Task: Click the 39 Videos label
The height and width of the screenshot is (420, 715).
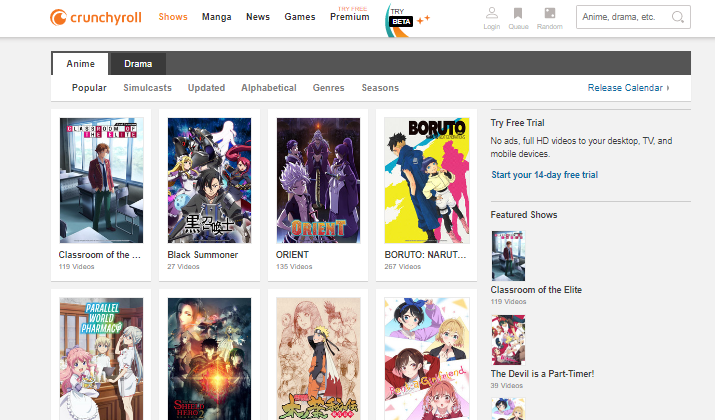Action: (x=507, y=386)
